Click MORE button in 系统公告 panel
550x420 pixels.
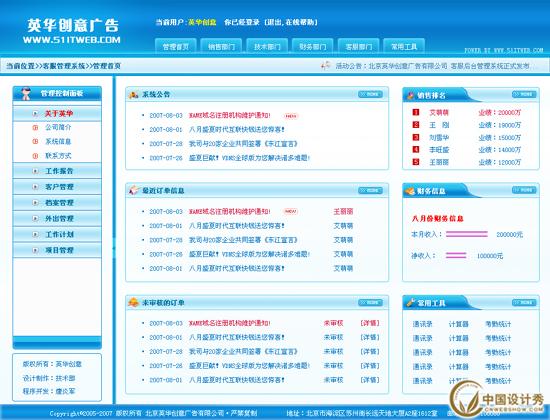pyautogui.click(x=370, y=94)
